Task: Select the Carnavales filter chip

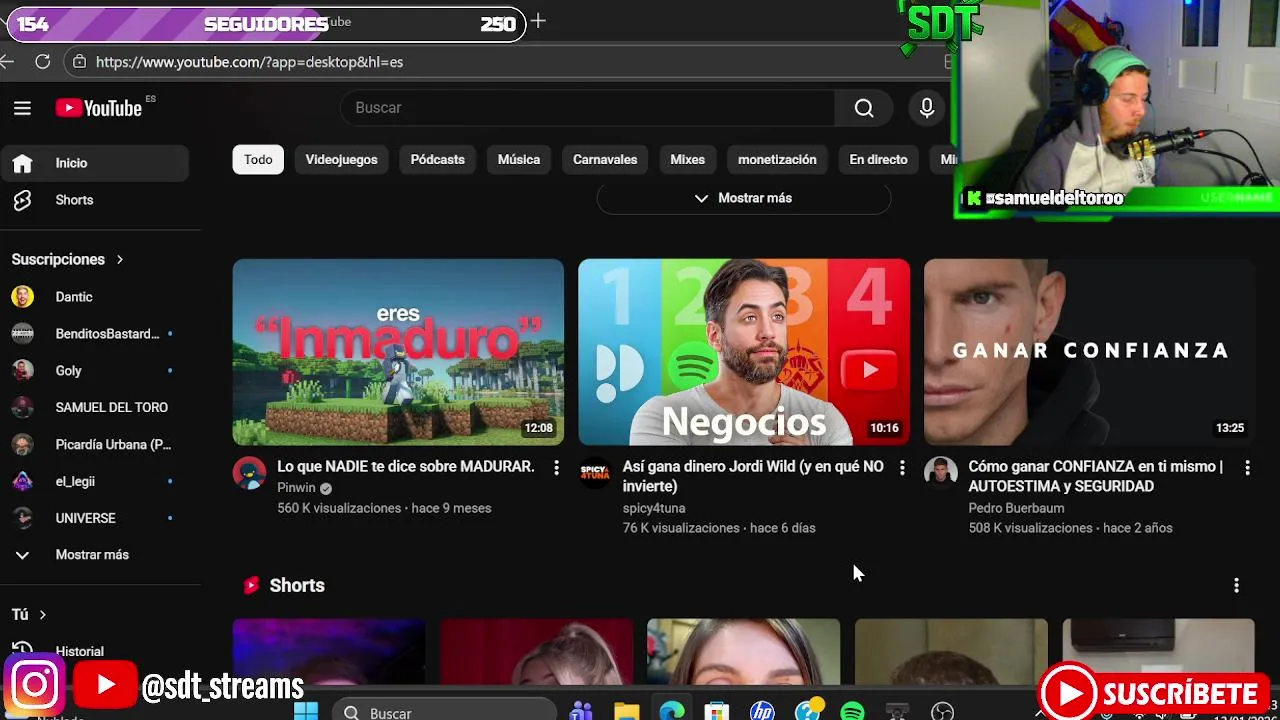Action: click(x=605, y=160)
